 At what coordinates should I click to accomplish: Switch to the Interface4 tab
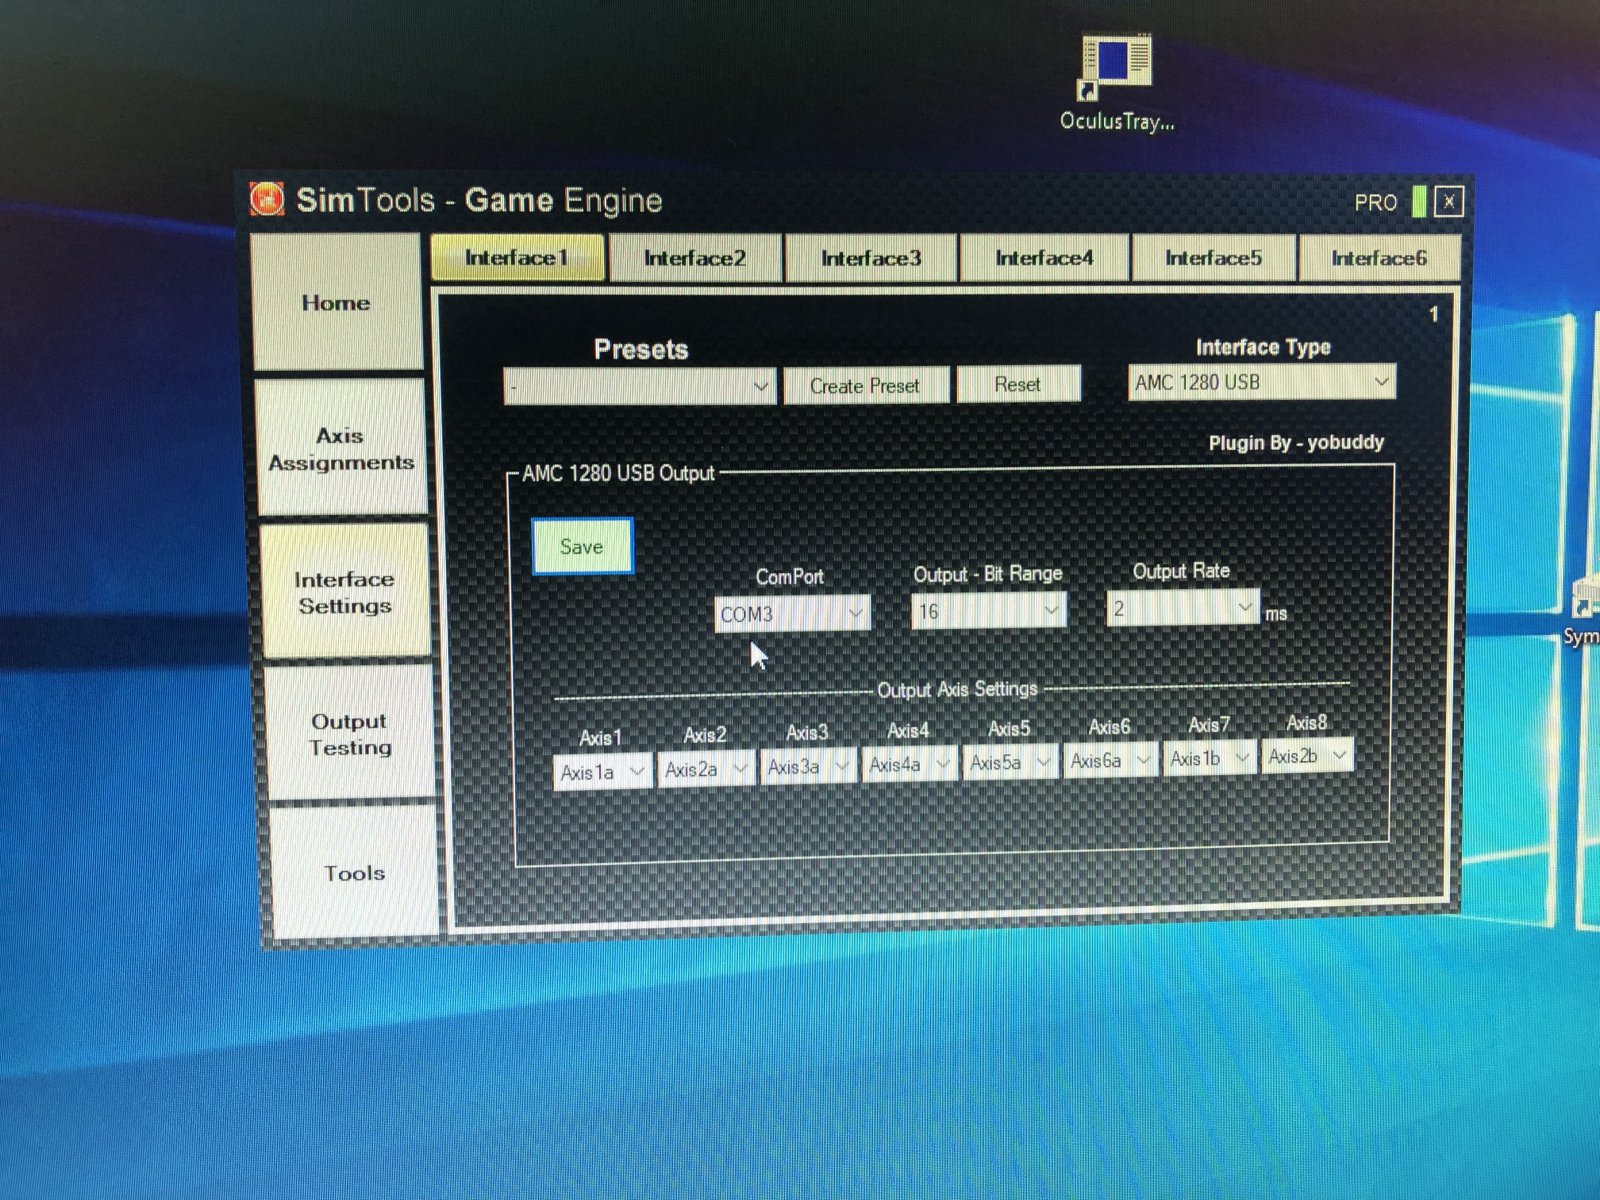point(1044,259)
